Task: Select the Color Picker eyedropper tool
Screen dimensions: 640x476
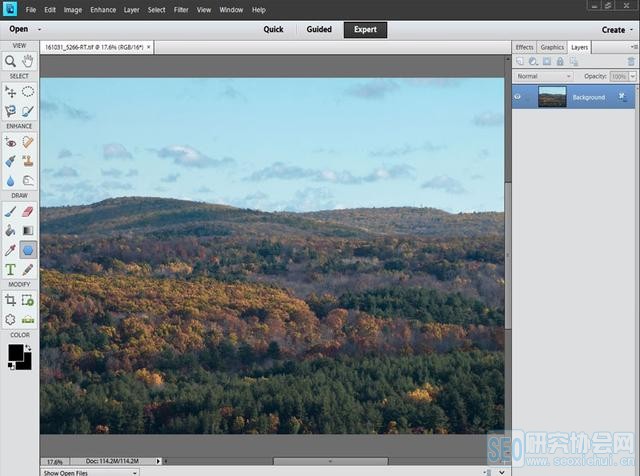Action: (x=10, y=250)
